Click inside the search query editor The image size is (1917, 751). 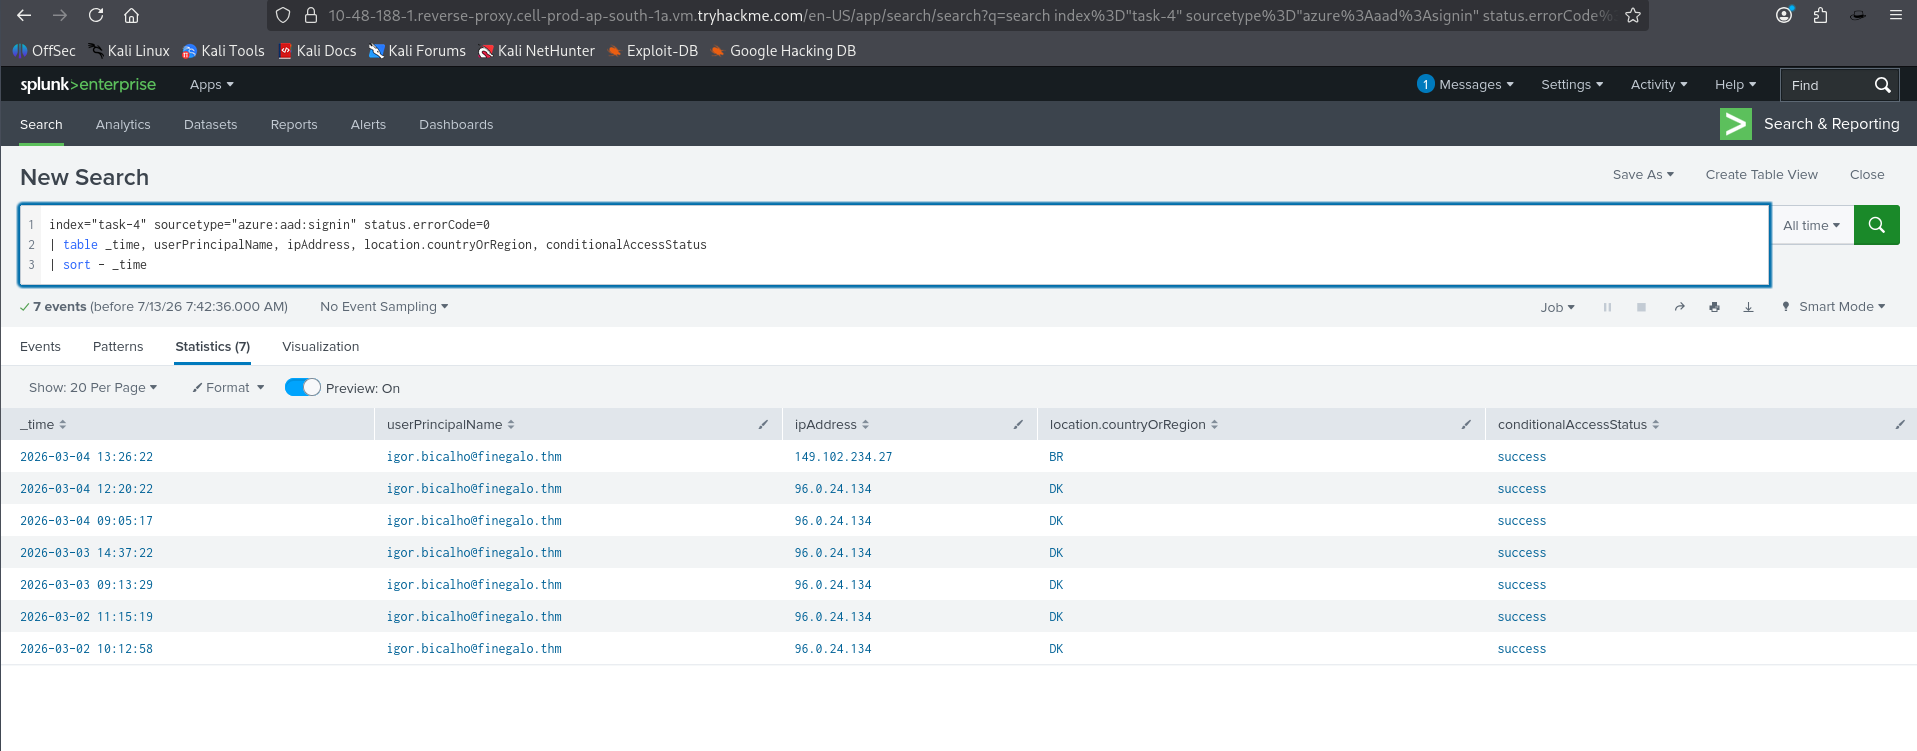click(x=895, y=245)
